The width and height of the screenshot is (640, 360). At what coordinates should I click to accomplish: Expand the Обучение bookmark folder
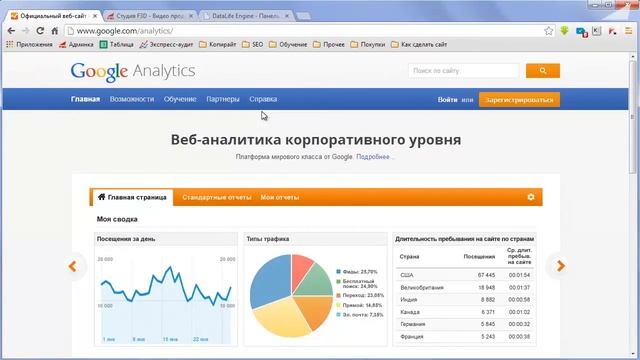coord(288,44)
